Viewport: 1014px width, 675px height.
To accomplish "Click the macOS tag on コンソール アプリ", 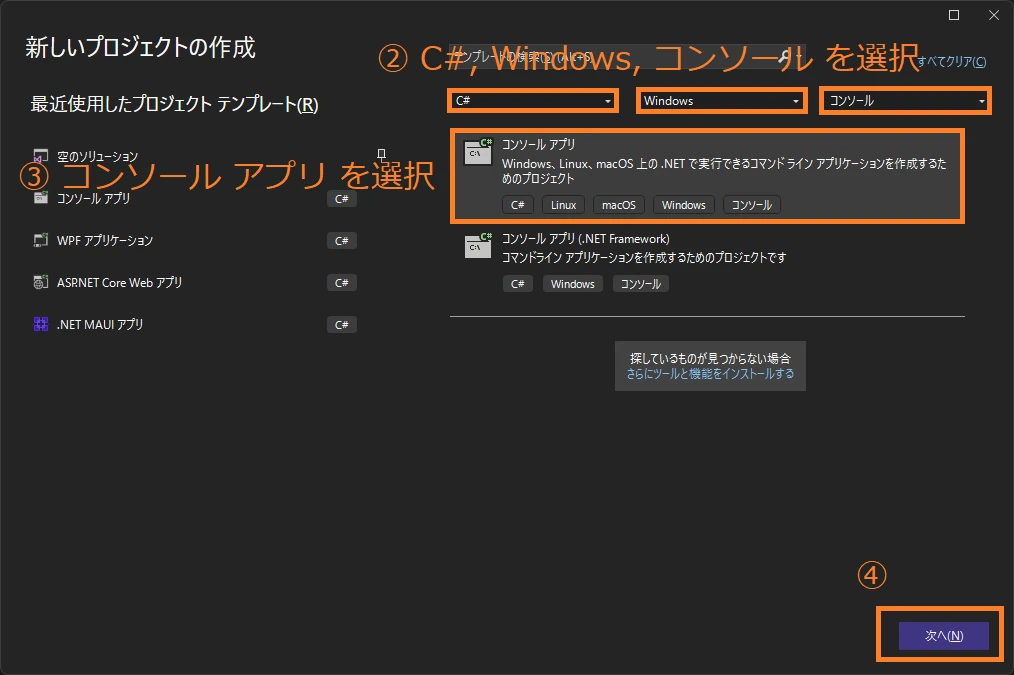I will tap(619, 205).
